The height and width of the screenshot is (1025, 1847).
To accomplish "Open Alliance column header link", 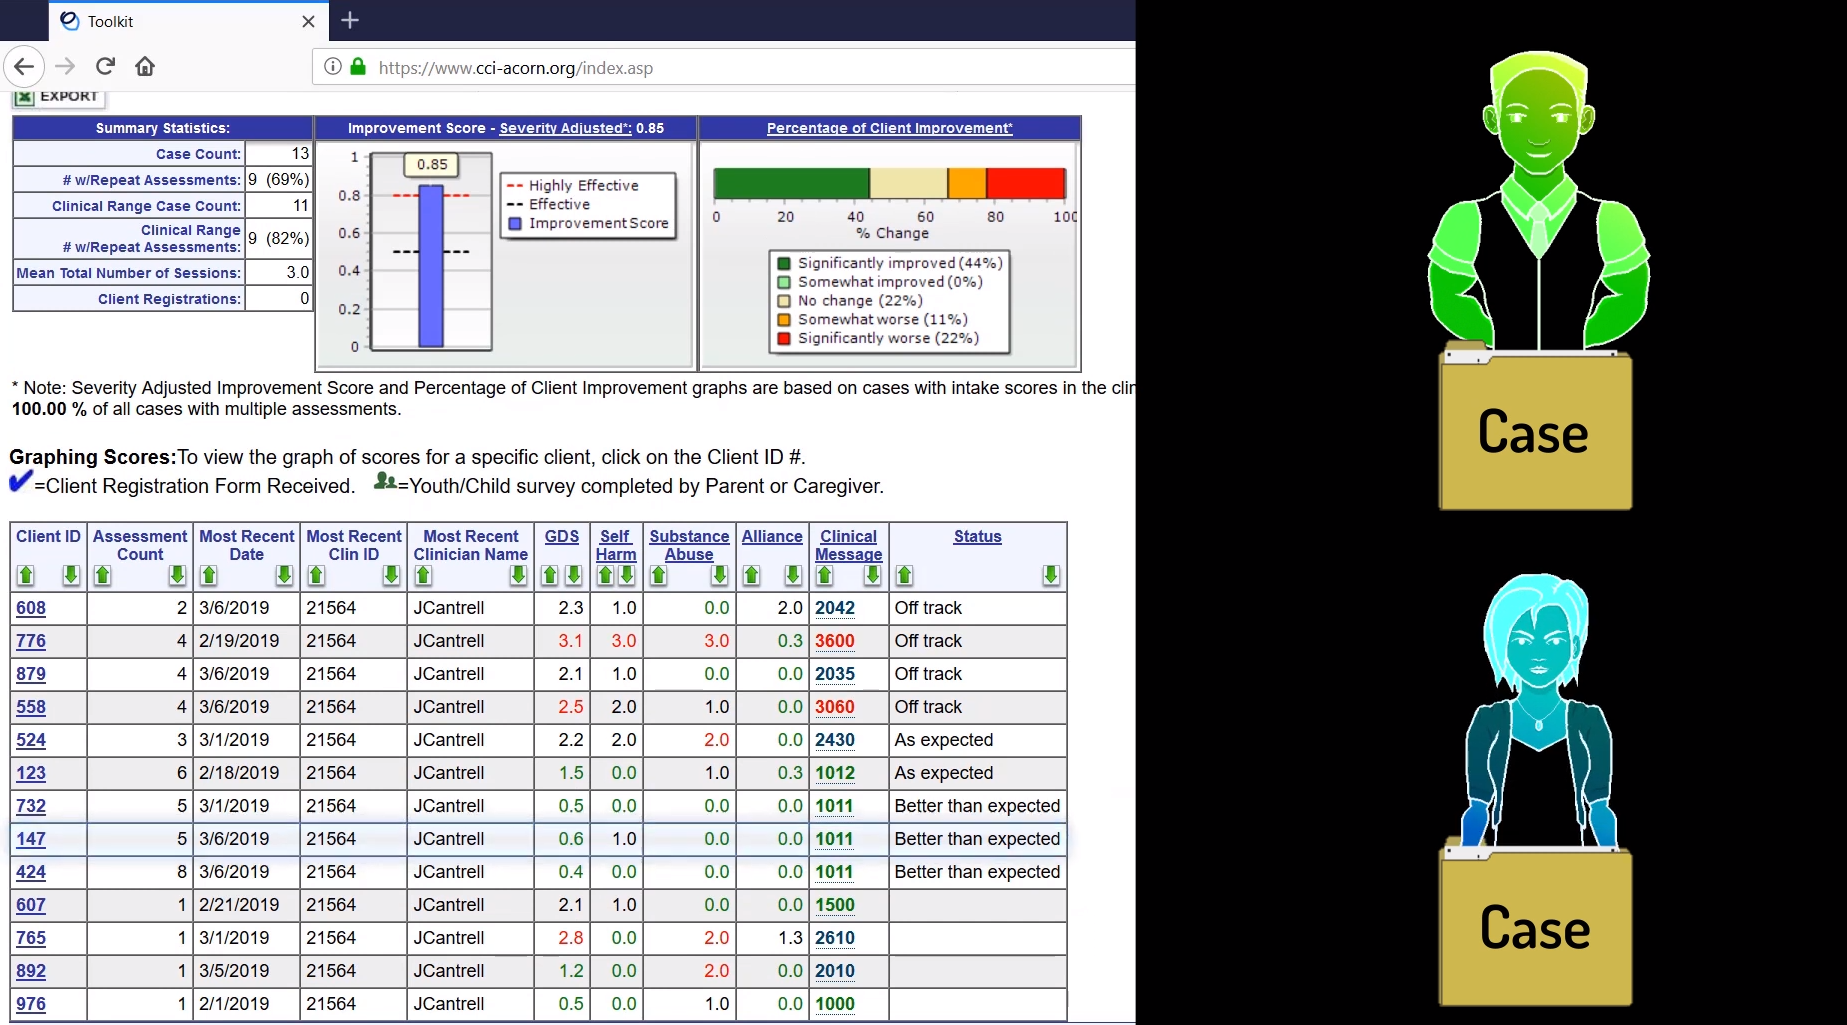I will point(772,537).
